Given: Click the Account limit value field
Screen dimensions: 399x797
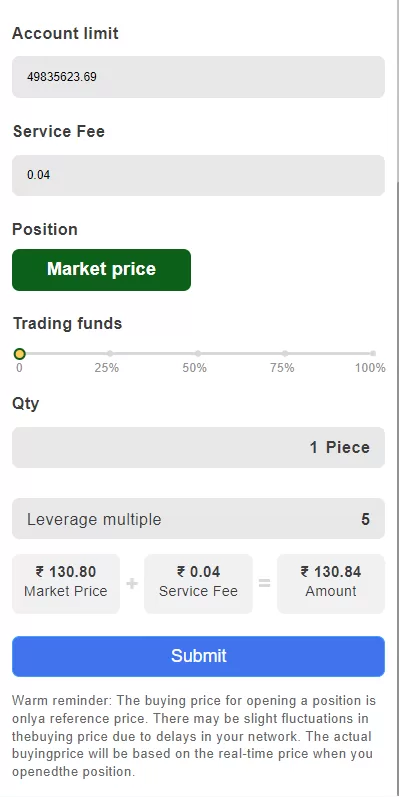Looking at the screenshot, I should point(198,77).
